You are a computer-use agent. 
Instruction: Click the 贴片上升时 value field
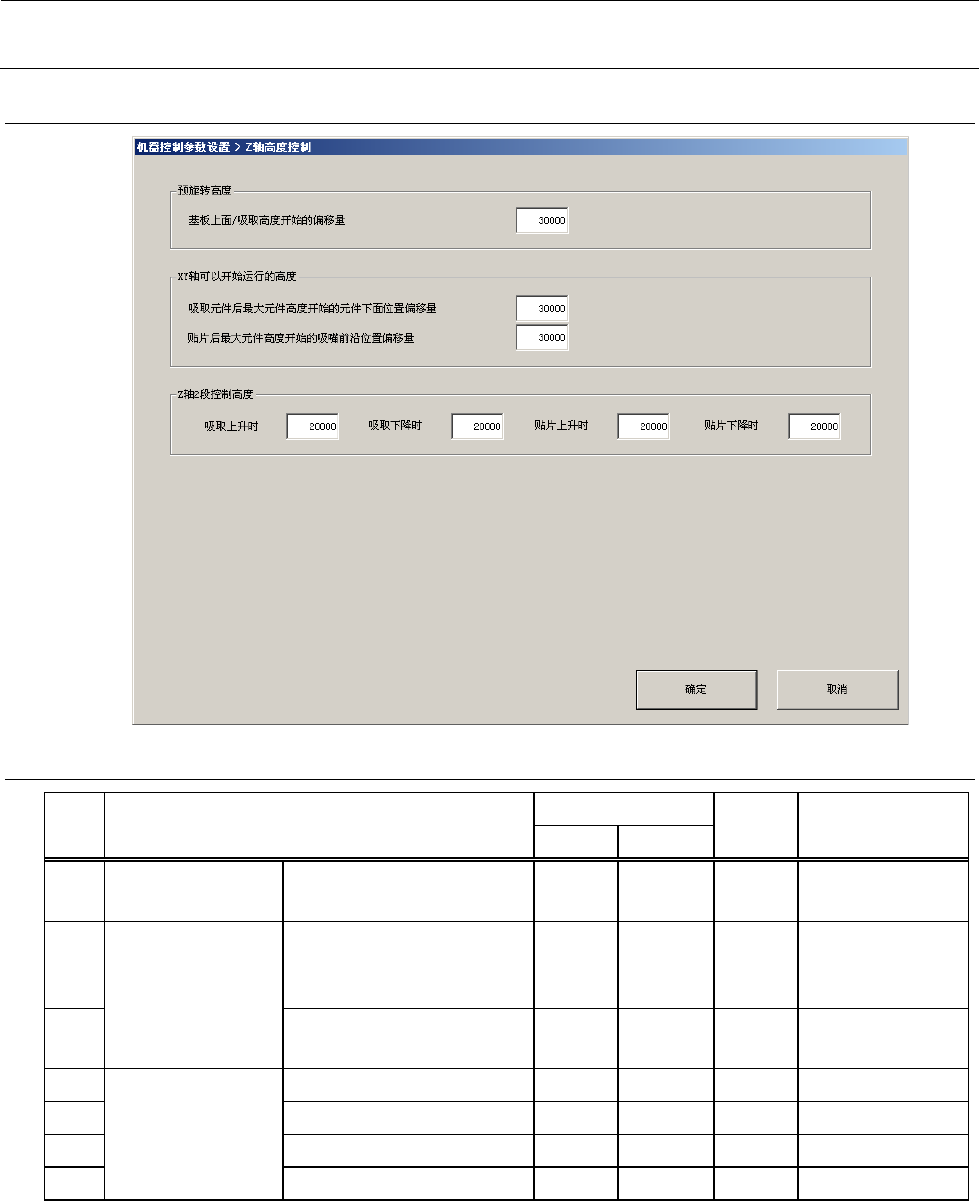(643, 426)
